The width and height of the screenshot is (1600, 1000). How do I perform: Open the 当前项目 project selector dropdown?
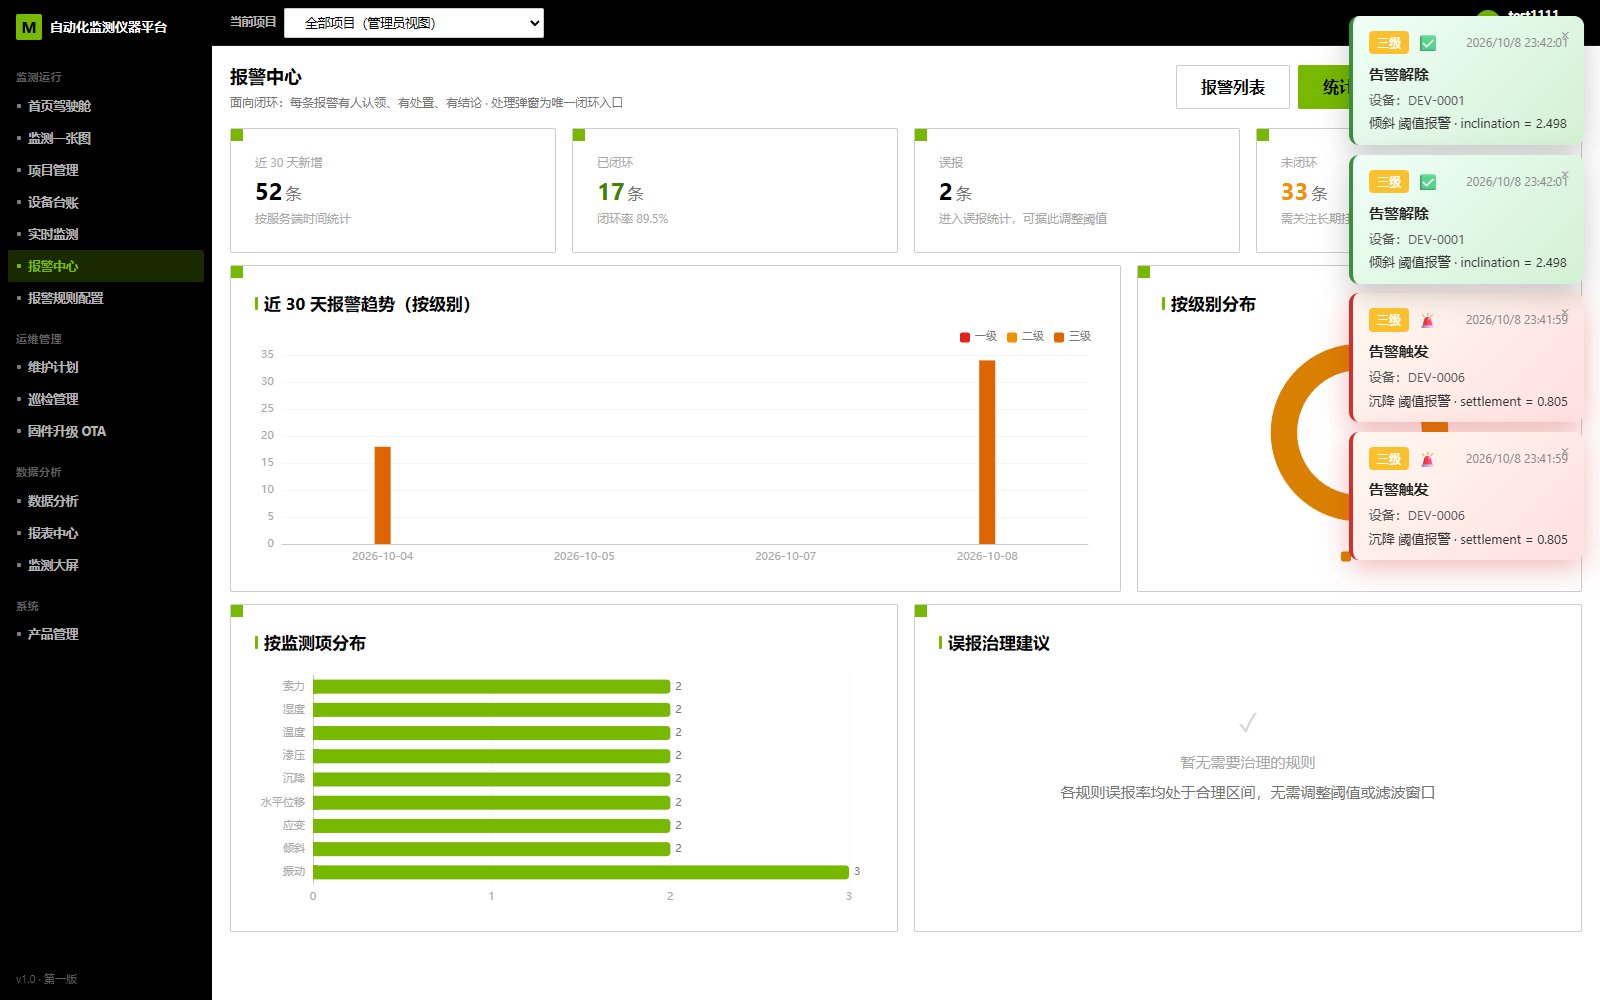(414, 23)
